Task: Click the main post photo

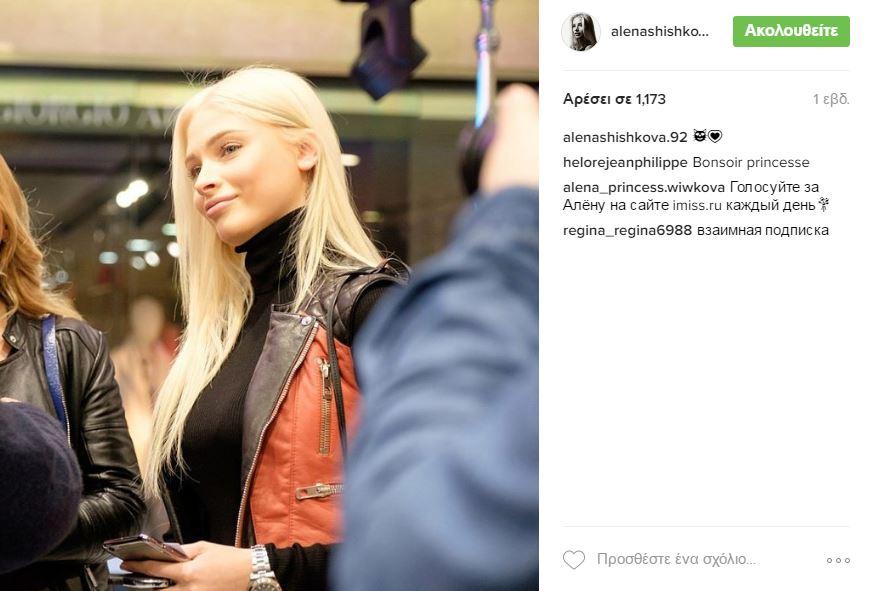Action: [x=269, y=296]
